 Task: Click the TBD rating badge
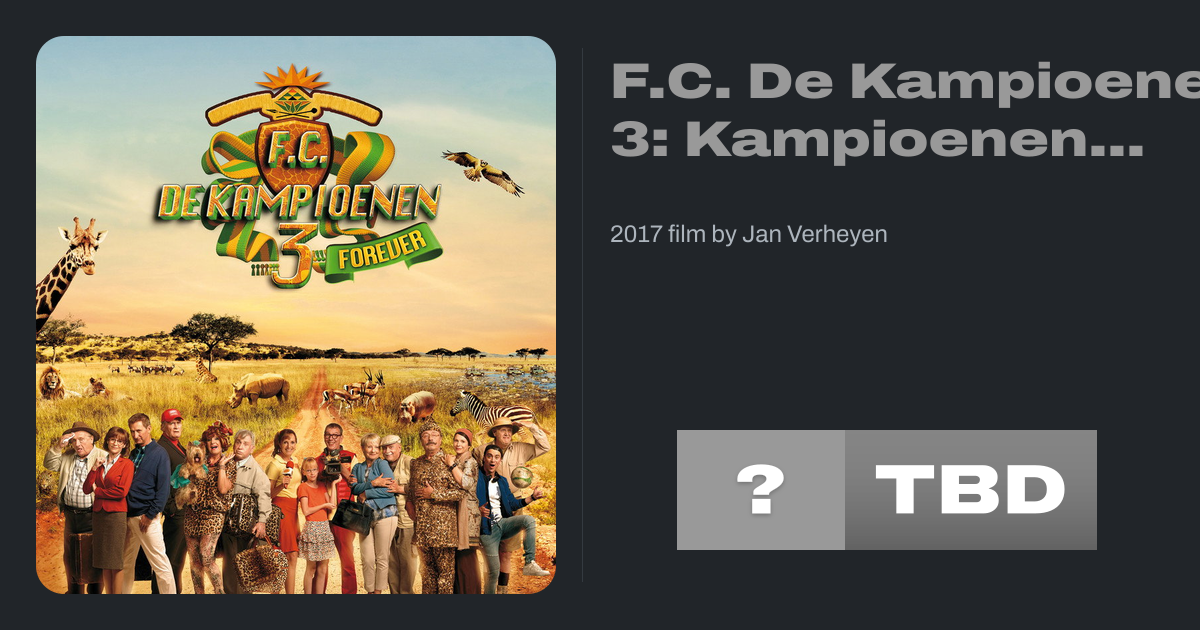tap(971, 490)
